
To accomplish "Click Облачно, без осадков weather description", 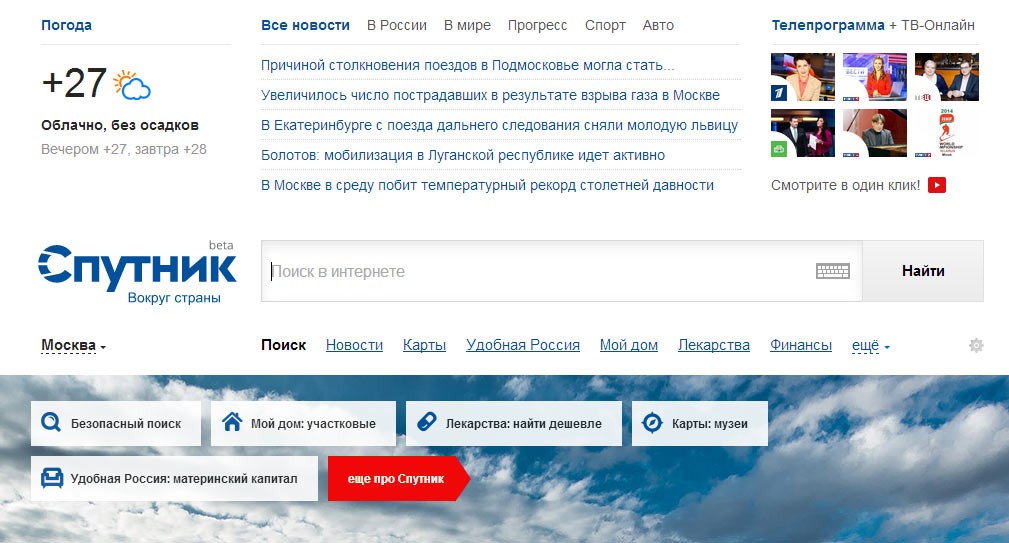I will (x=120, y=125).
